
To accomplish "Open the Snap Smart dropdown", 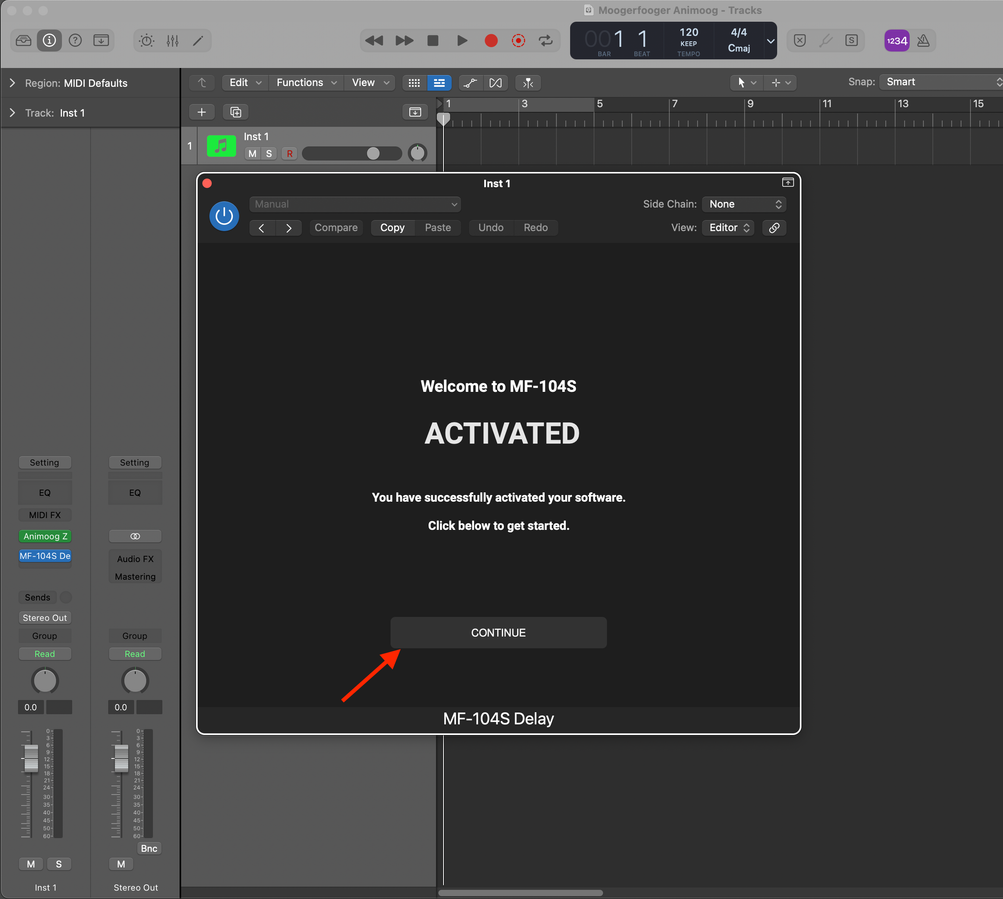I will coord(942,82).
